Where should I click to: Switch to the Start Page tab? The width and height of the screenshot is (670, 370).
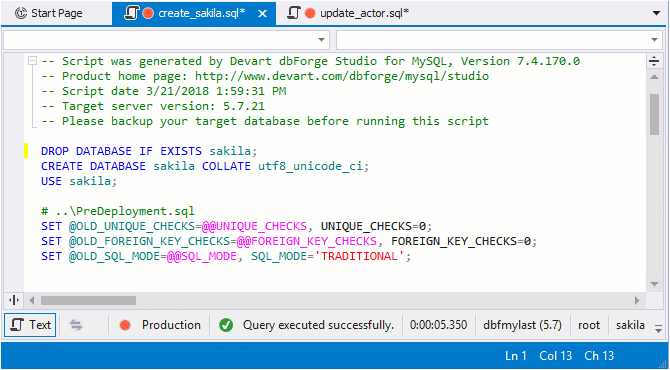(48, 13)
